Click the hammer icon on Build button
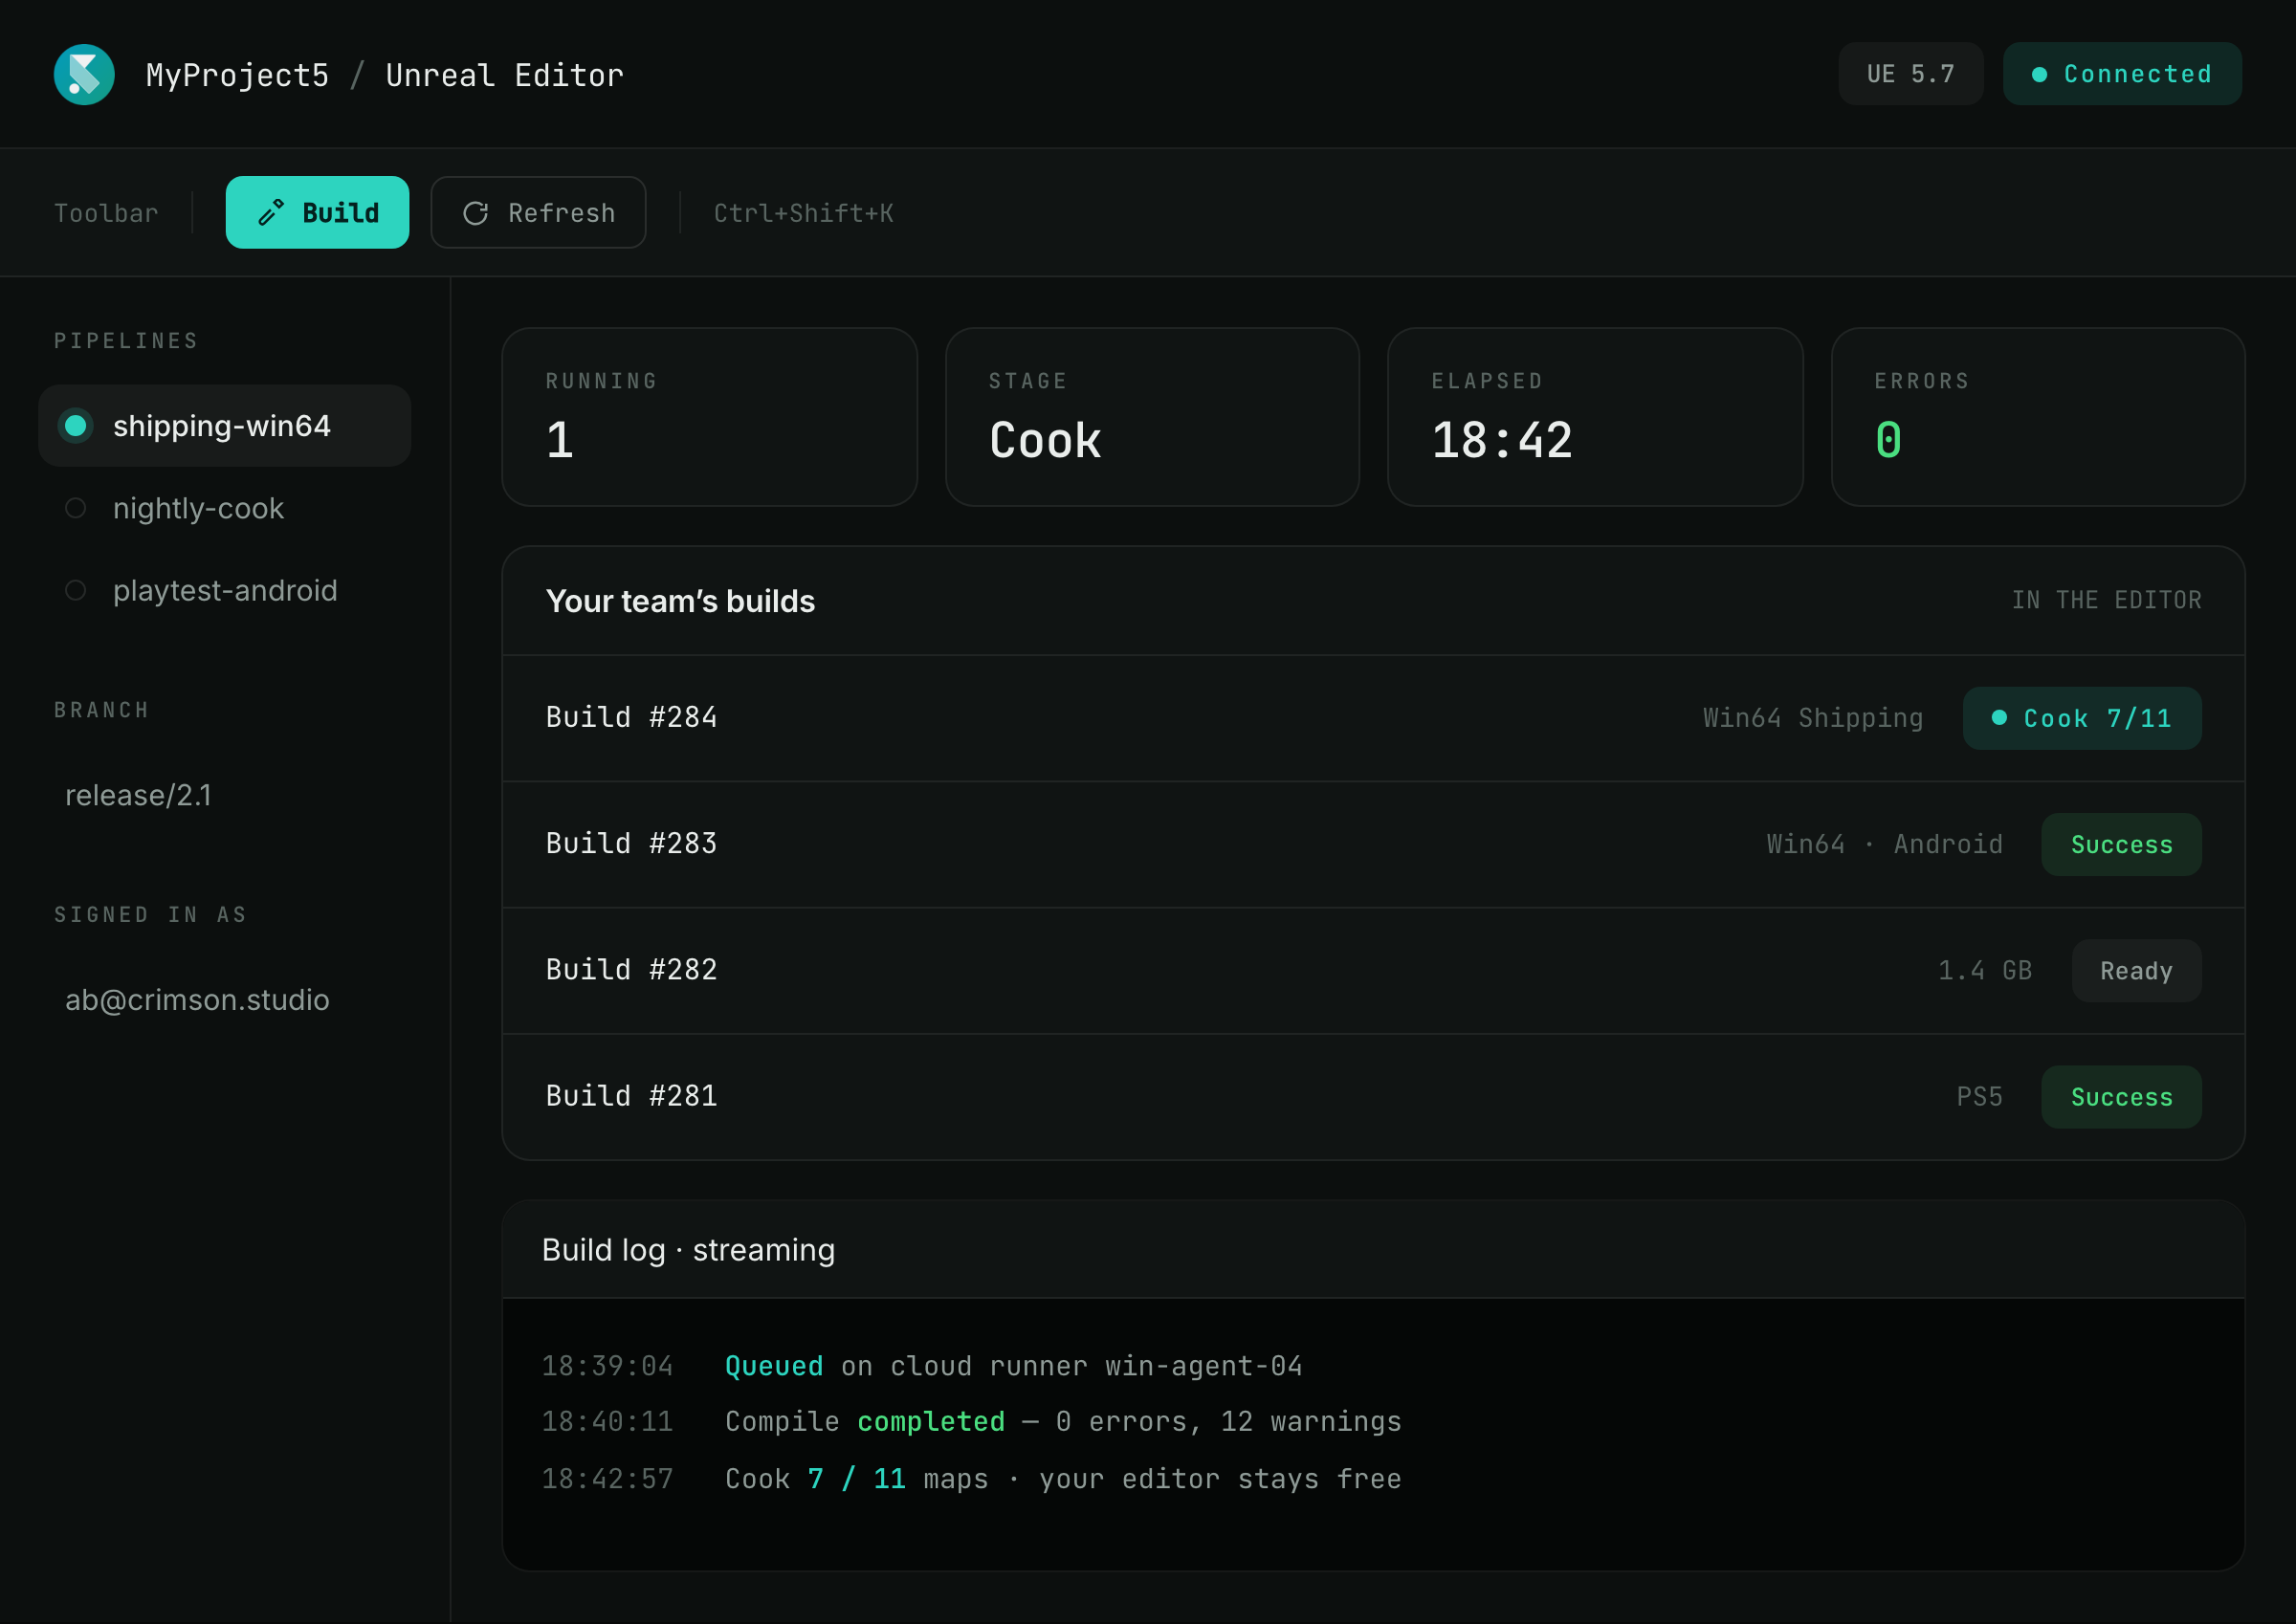2296x1624 pixels. click(271, 212)
